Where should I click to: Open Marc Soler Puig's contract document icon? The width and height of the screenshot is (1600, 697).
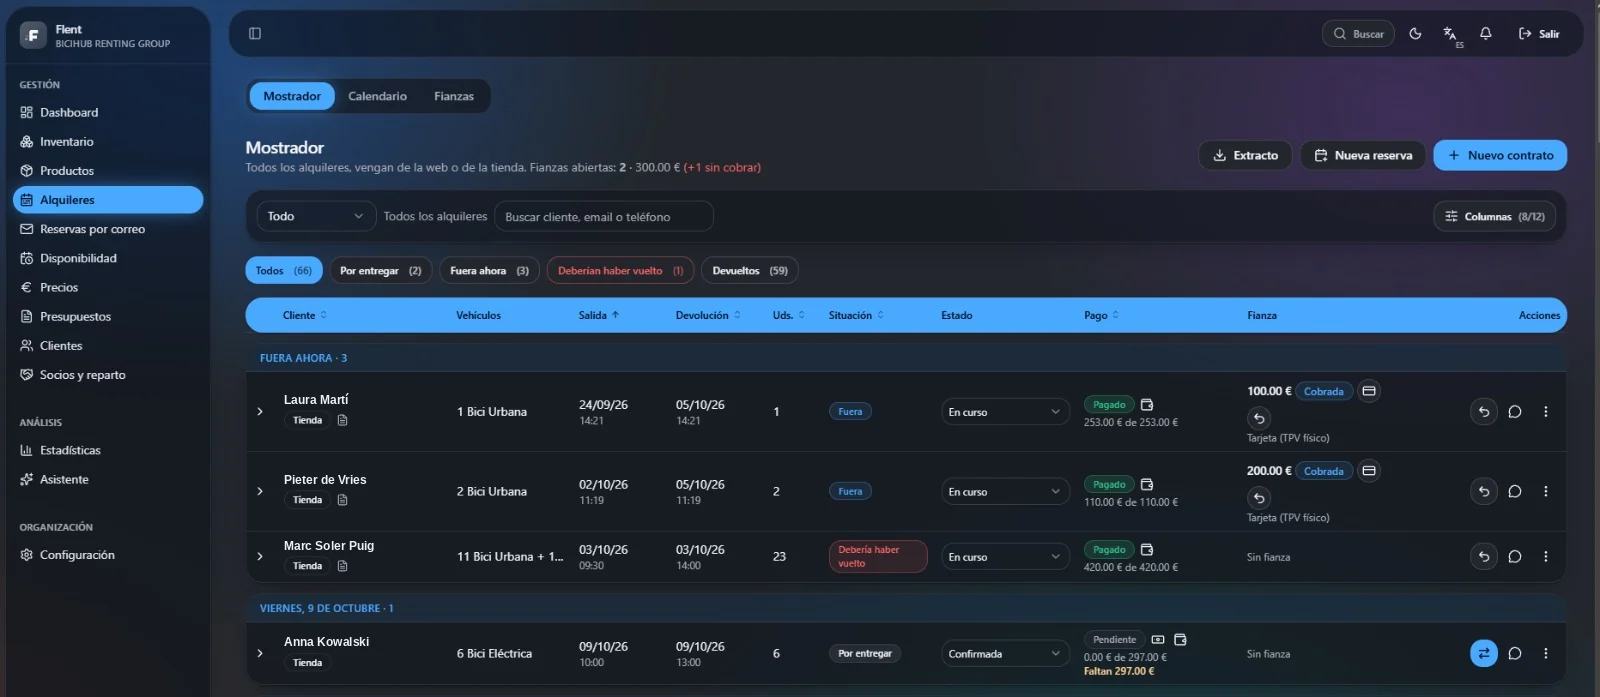[342, 566]
